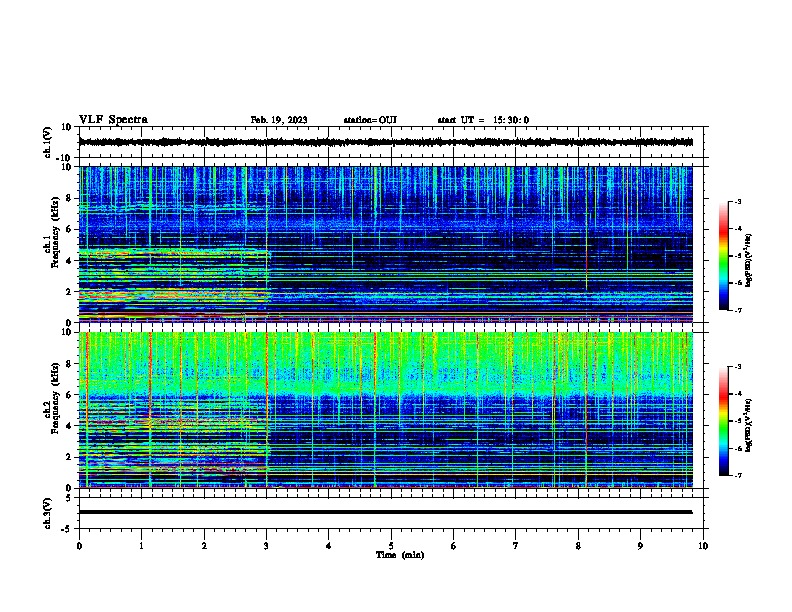792x612 pixels.
Task: Select the date text "Feb. 19, 2023"
Action: point(279,120)
